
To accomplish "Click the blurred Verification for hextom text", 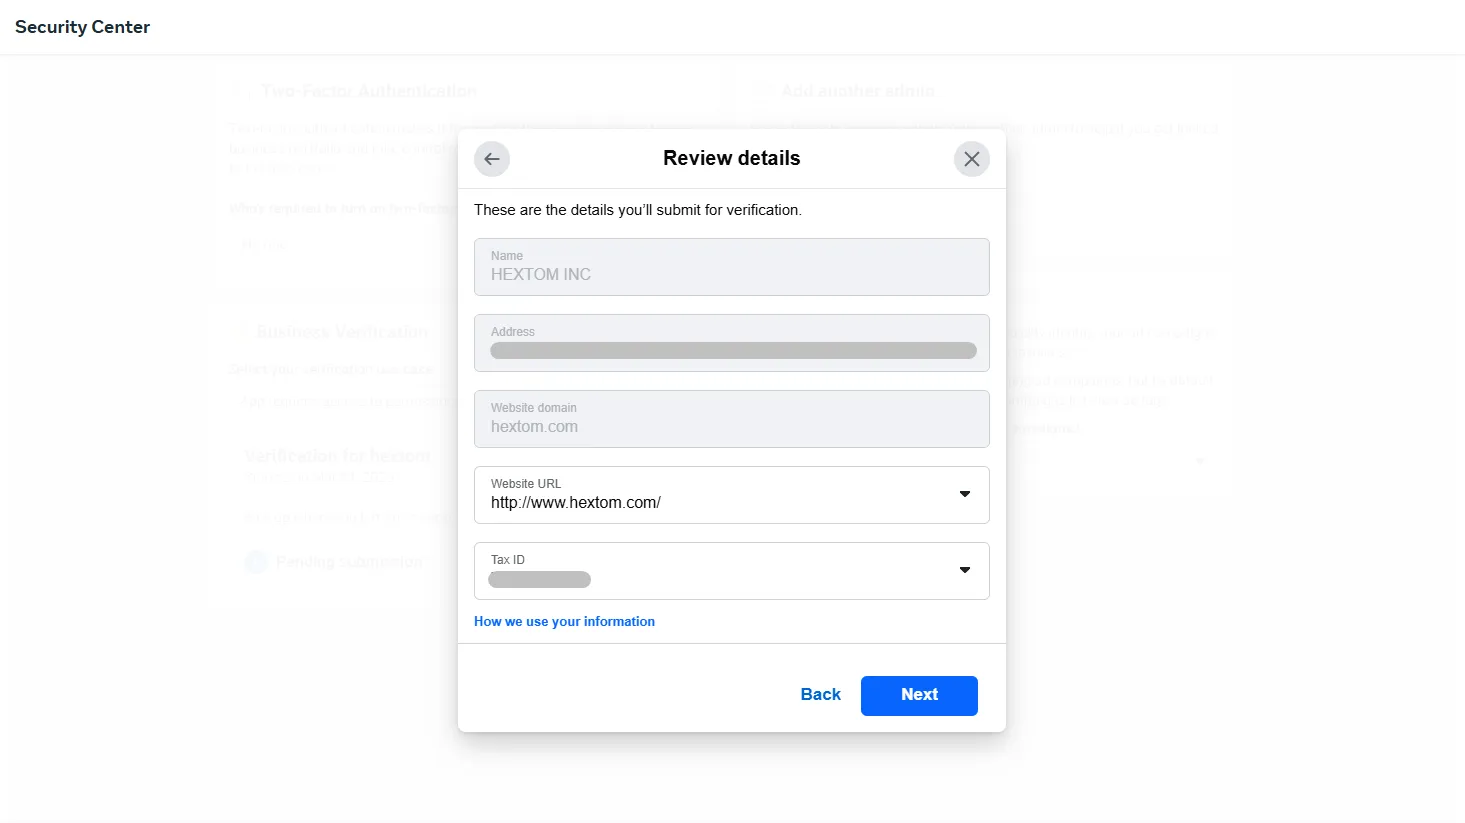I will (337, 455).
